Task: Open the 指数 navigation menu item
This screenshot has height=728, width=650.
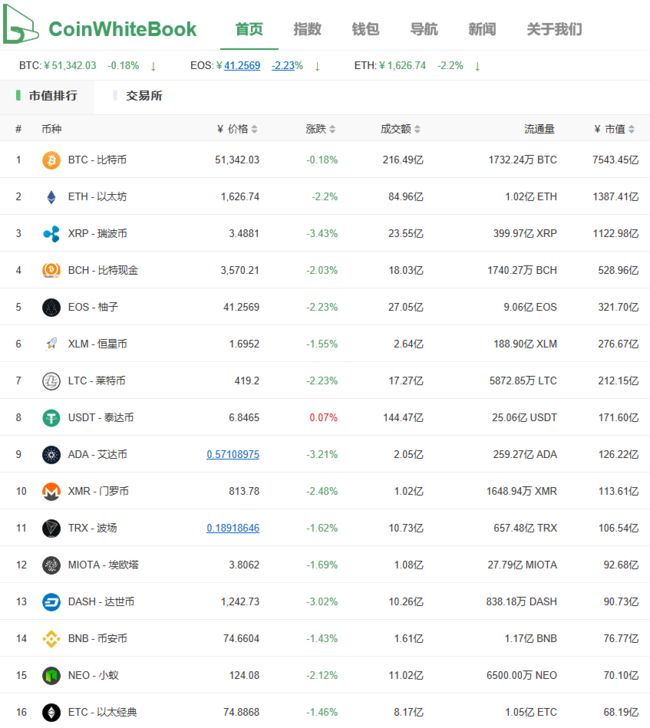Action: pos(307,29)
